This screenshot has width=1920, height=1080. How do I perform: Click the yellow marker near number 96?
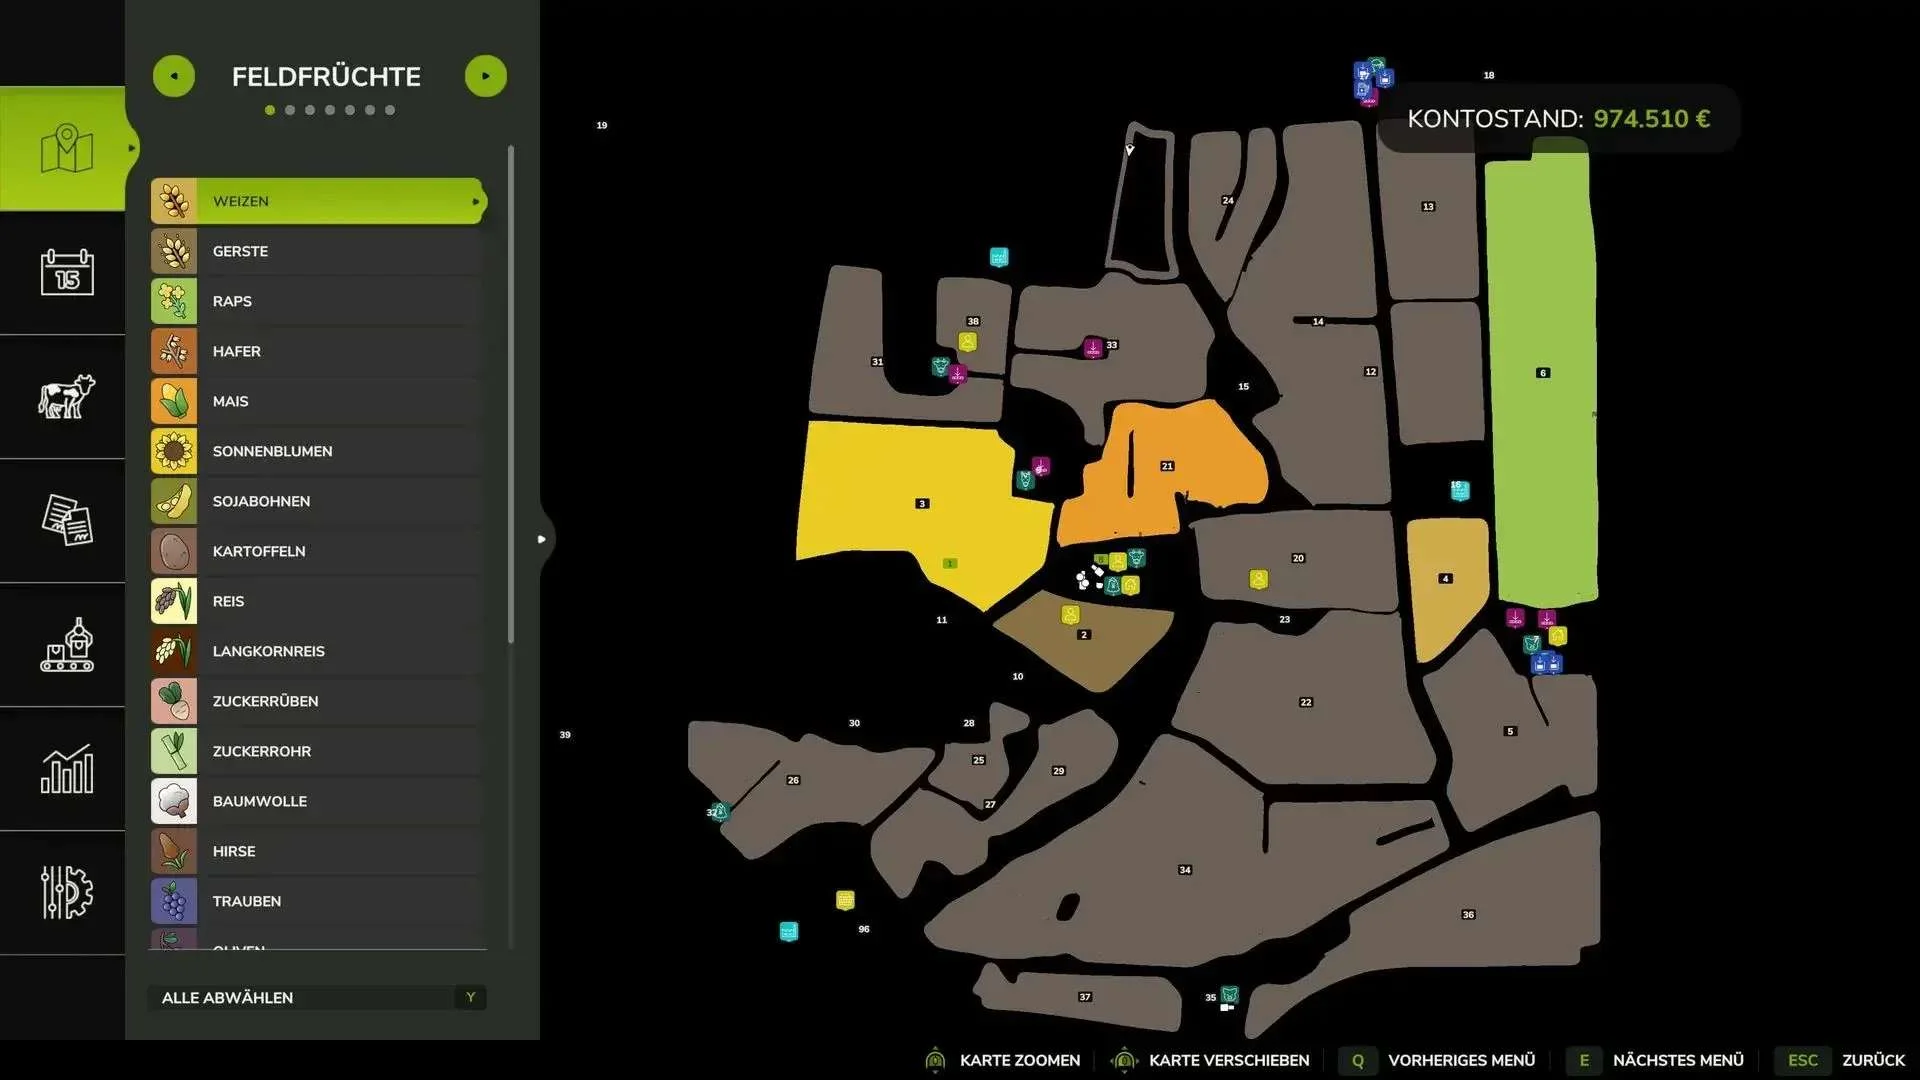[845, 900]
